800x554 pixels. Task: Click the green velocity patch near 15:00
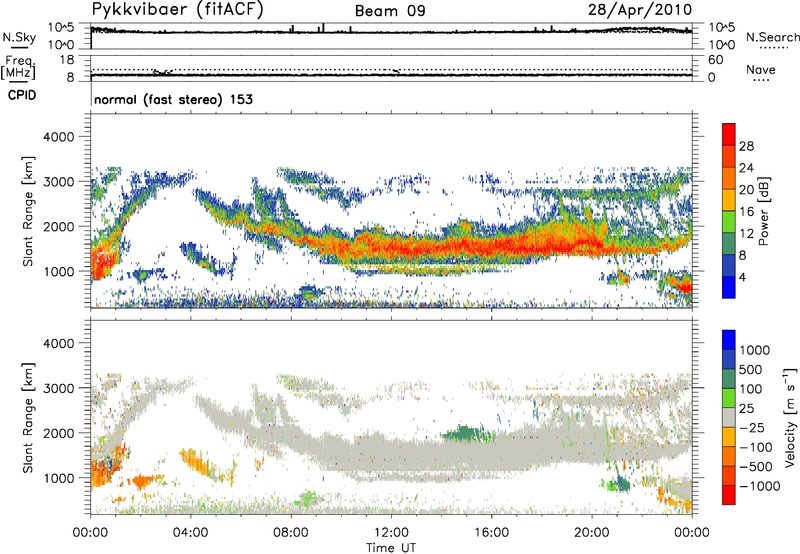[467, 434]
